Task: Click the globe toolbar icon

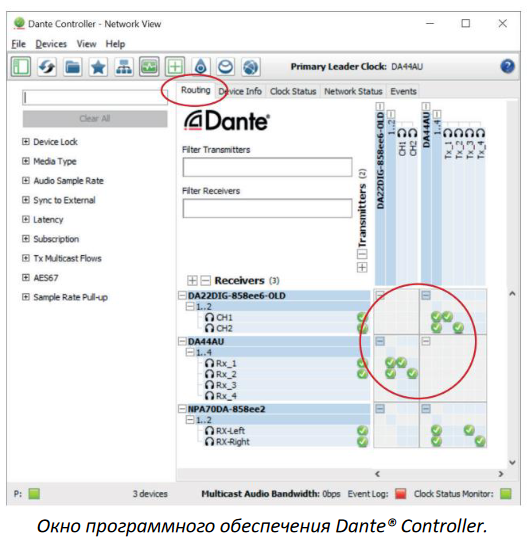Action: [251, 66]
